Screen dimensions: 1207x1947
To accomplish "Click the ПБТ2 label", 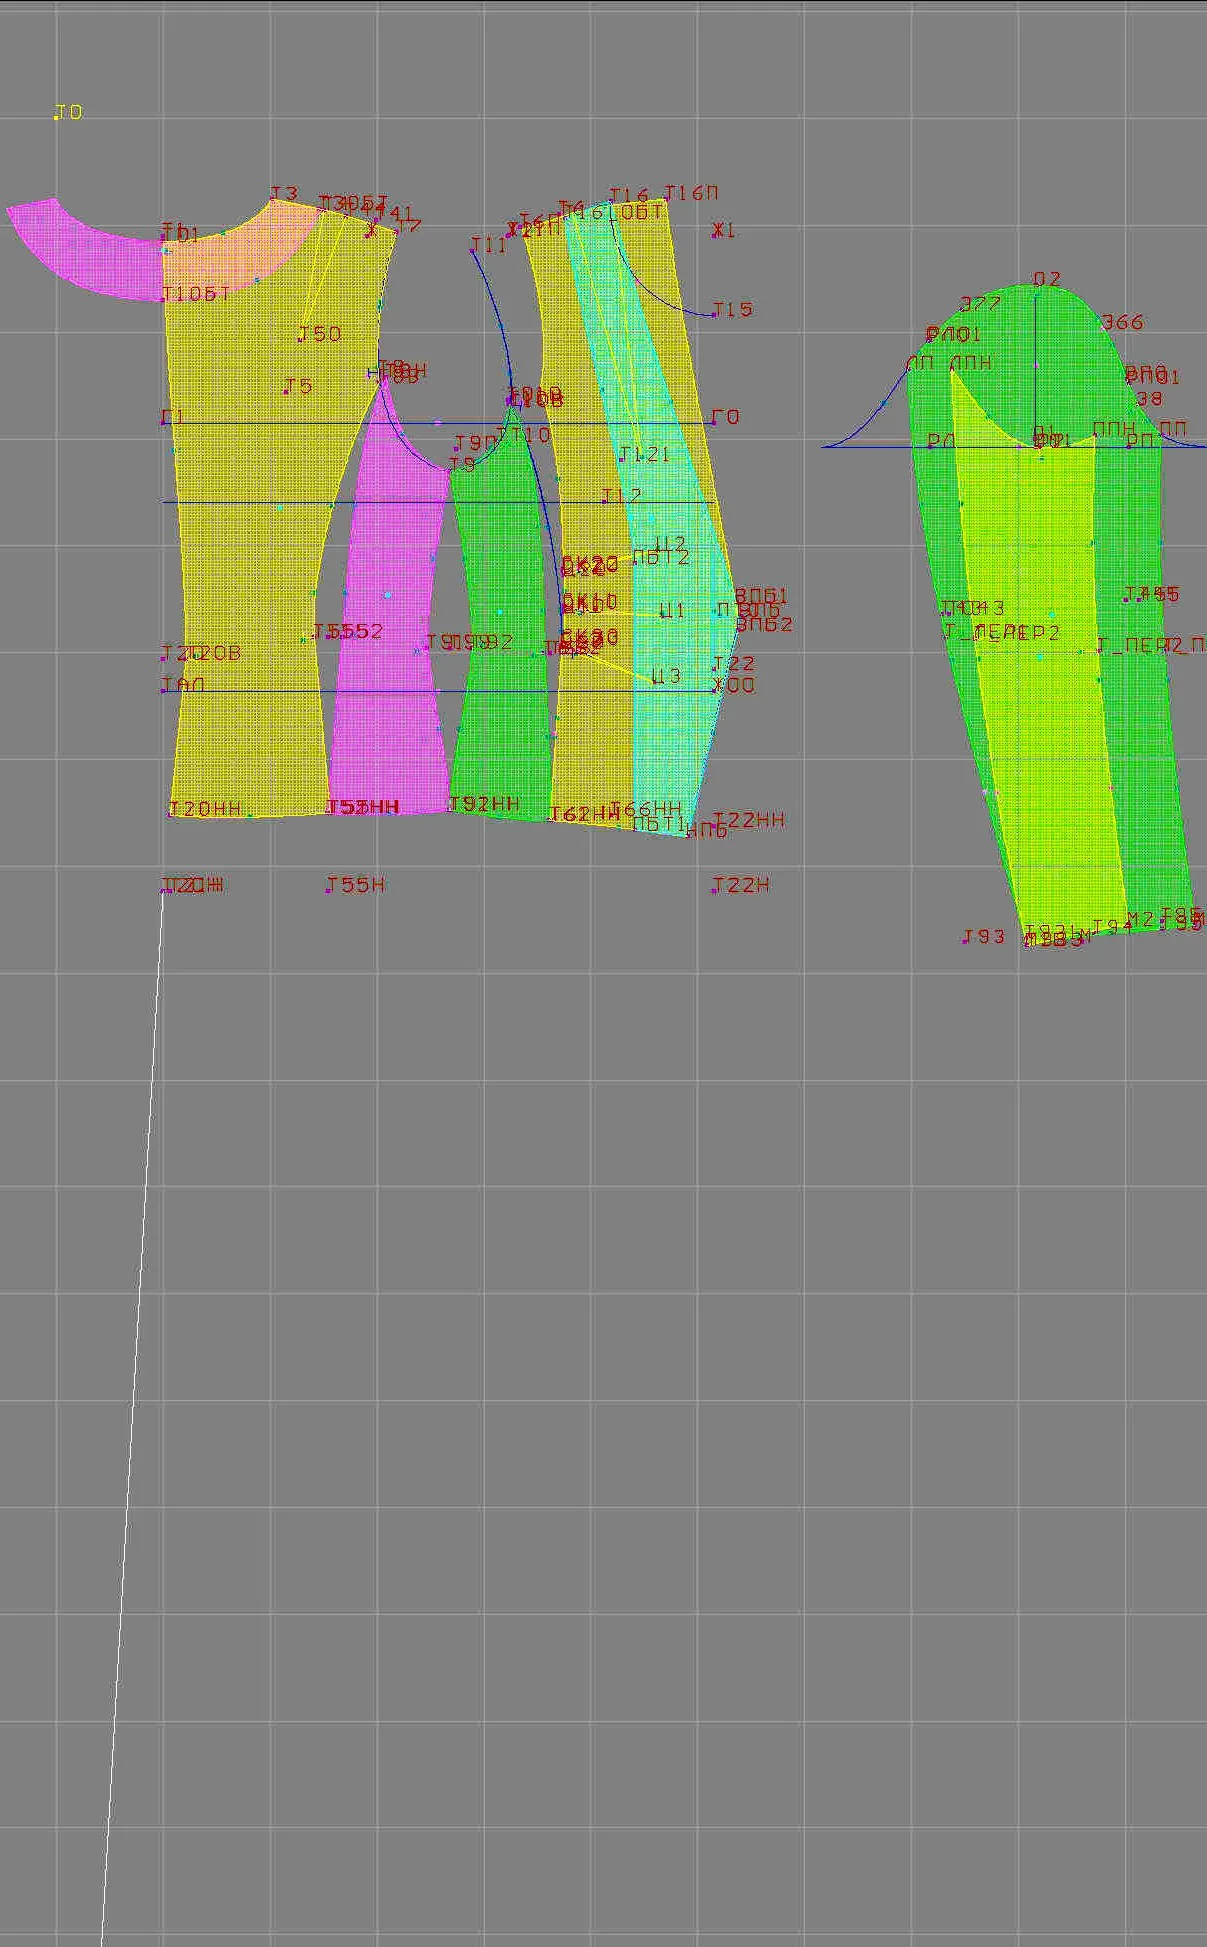I will pyautogui.click(x=662, y=558).
